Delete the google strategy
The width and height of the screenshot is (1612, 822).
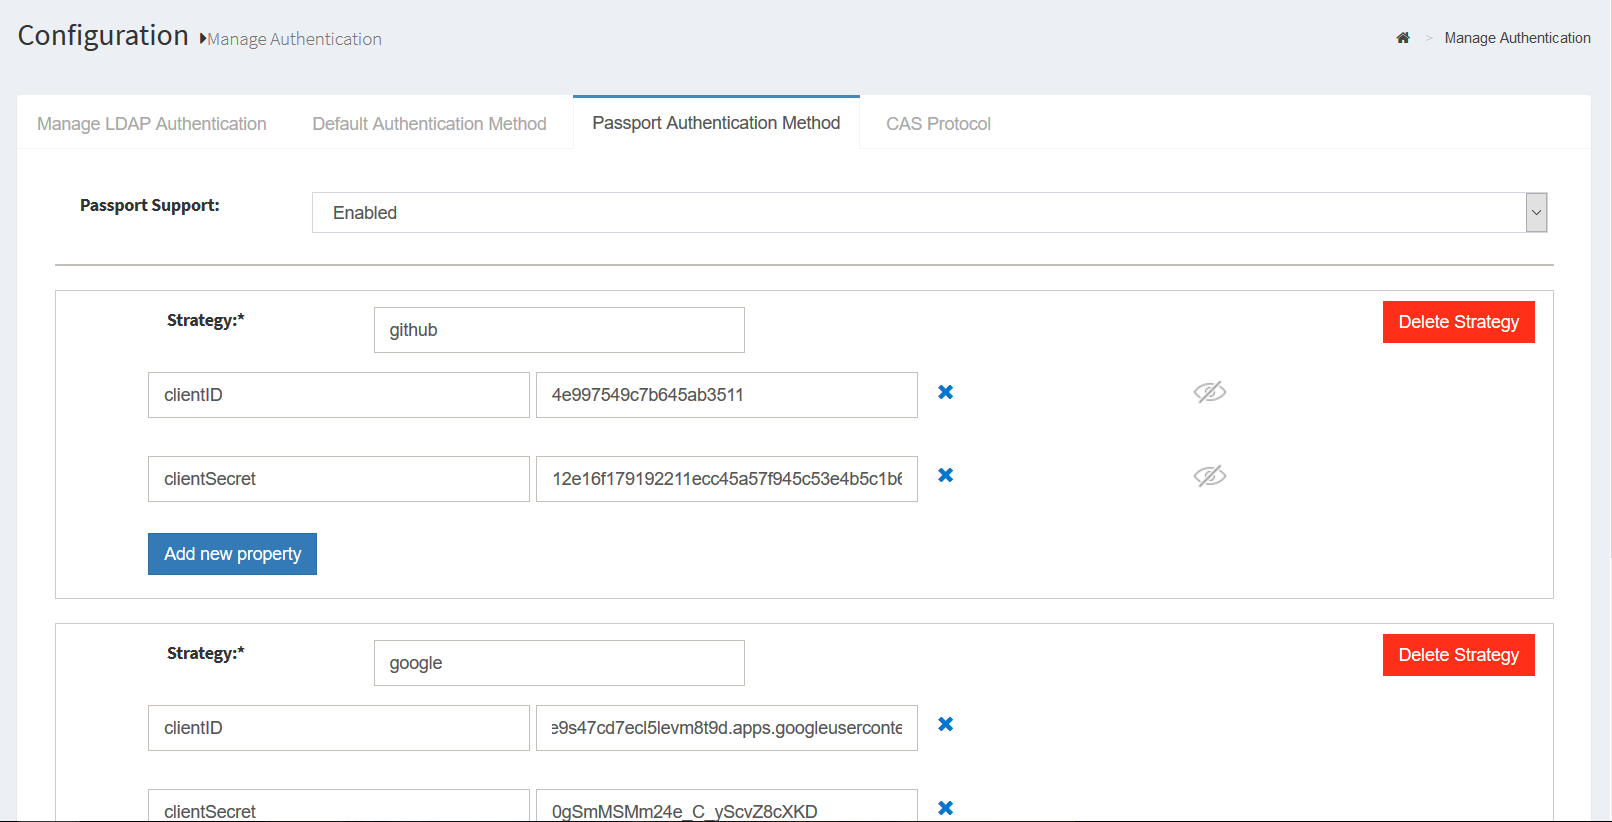tap(1458, 655)
